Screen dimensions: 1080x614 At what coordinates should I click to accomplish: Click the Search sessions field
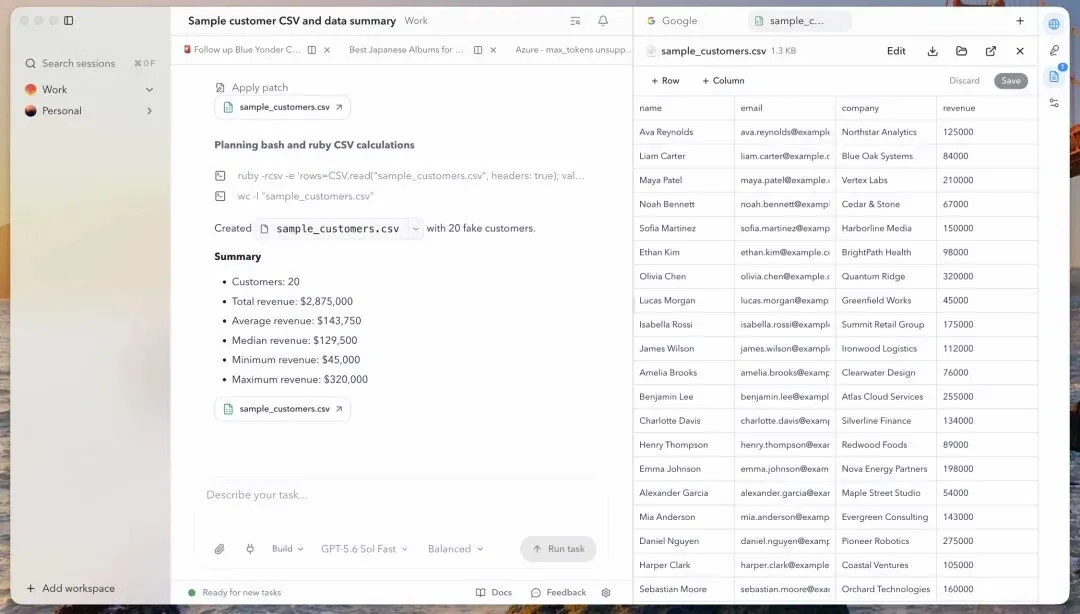[90, 63]
